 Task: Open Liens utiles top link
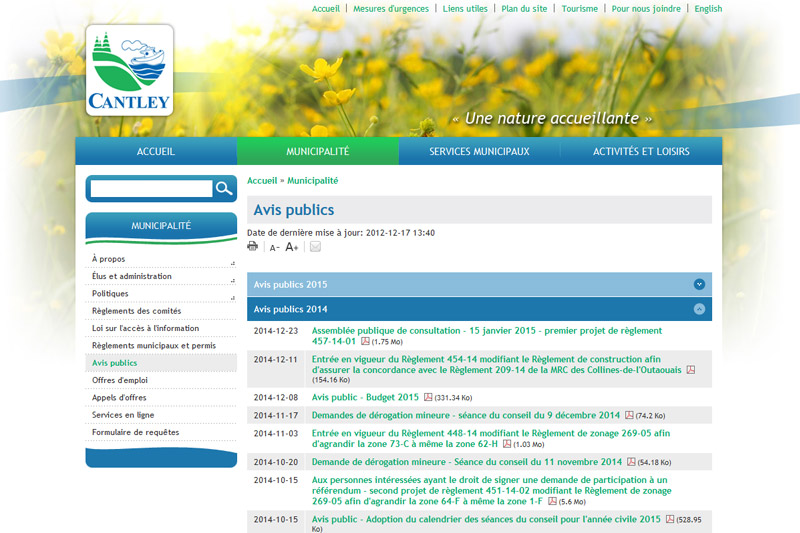coord(465,9)
